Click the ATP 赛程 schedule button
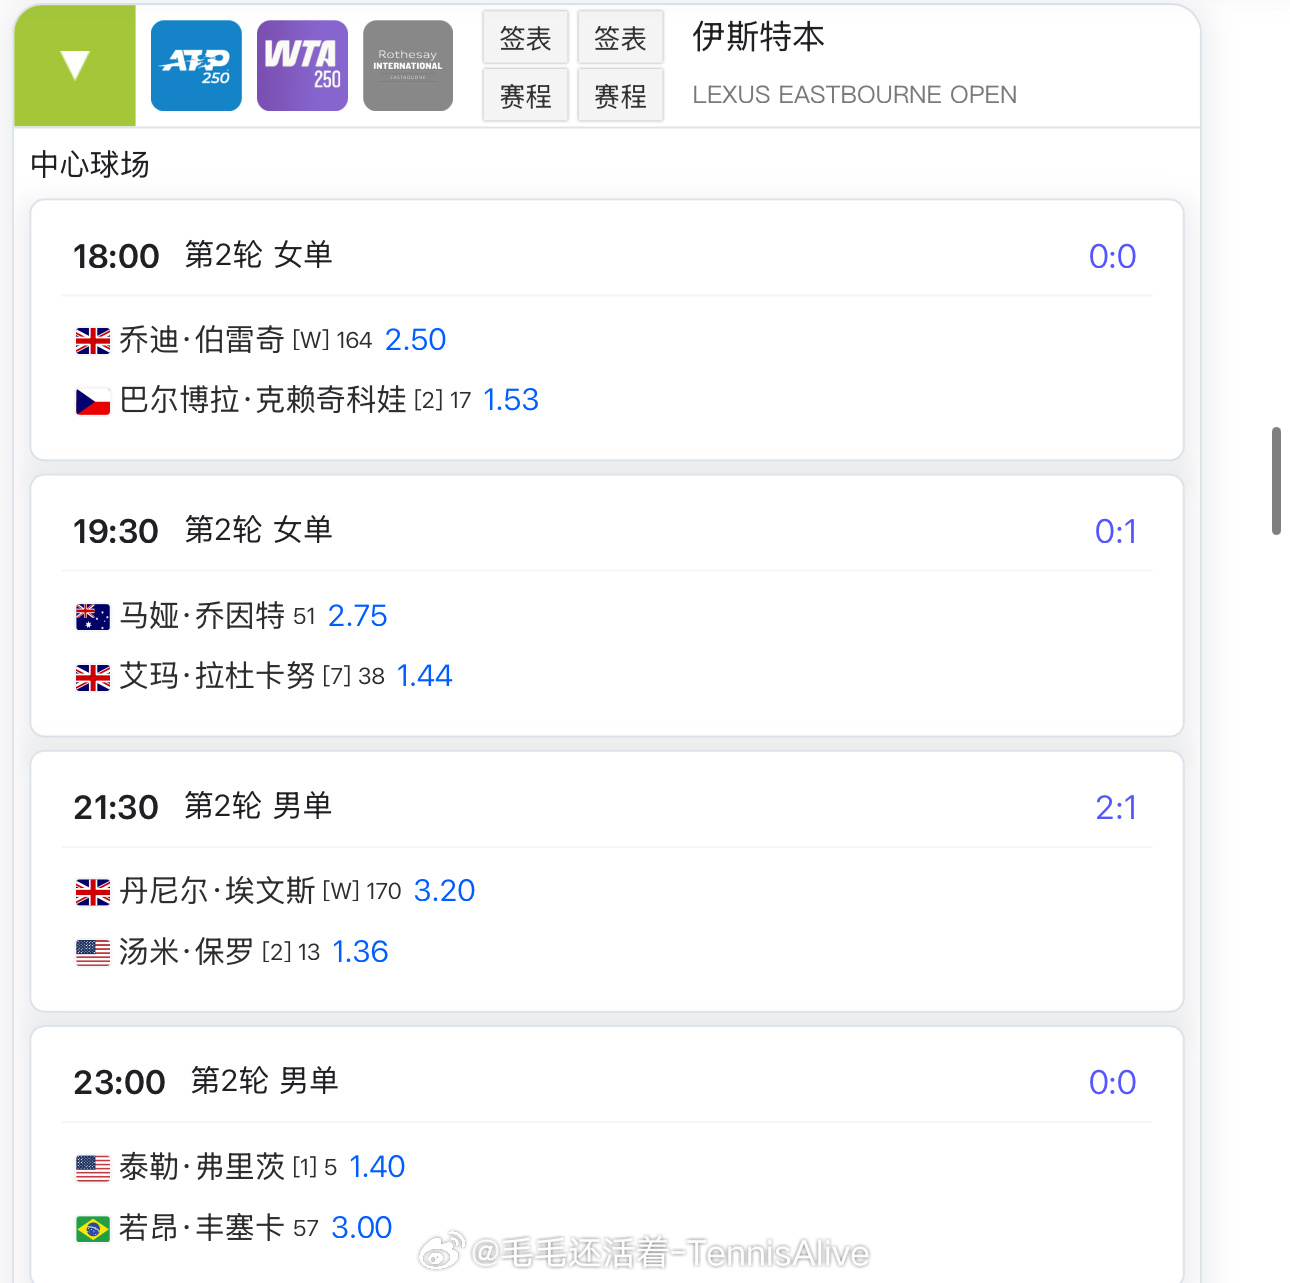The height and width of the screenshot is (1283, 1290). click(x=526, y=95)
